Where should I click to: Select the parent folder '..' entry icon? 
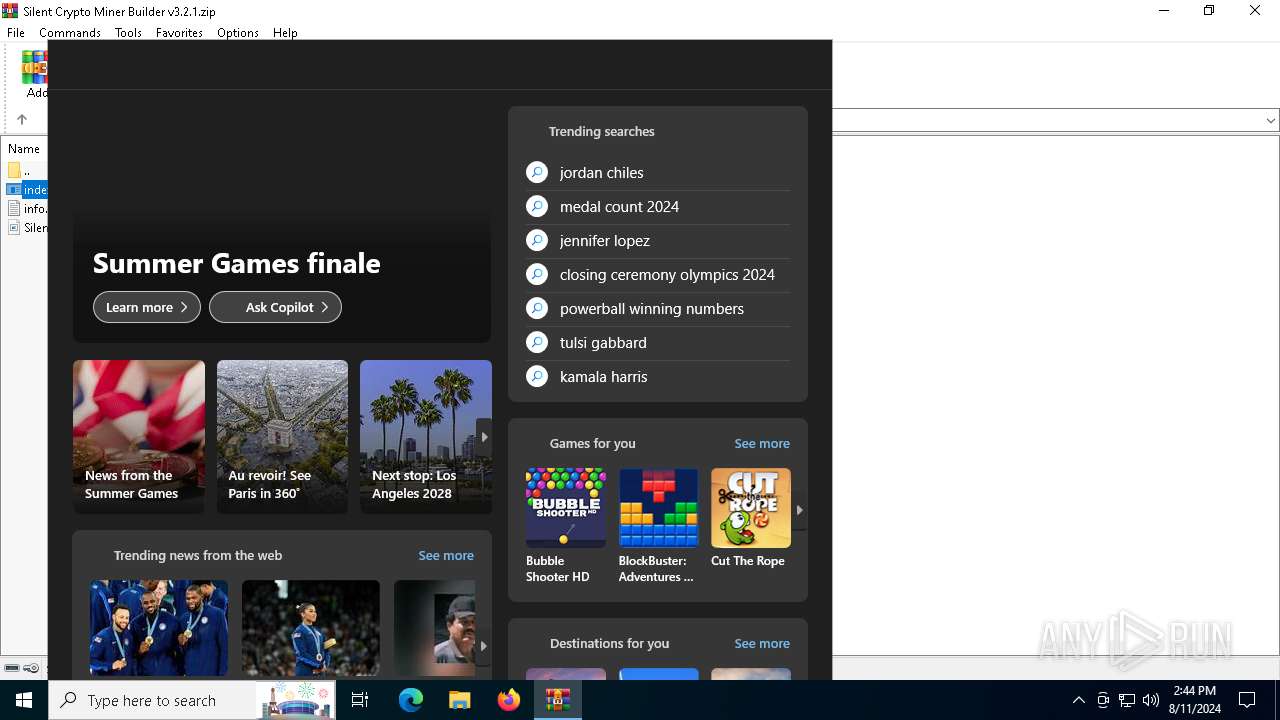click(x=14, y=170)
